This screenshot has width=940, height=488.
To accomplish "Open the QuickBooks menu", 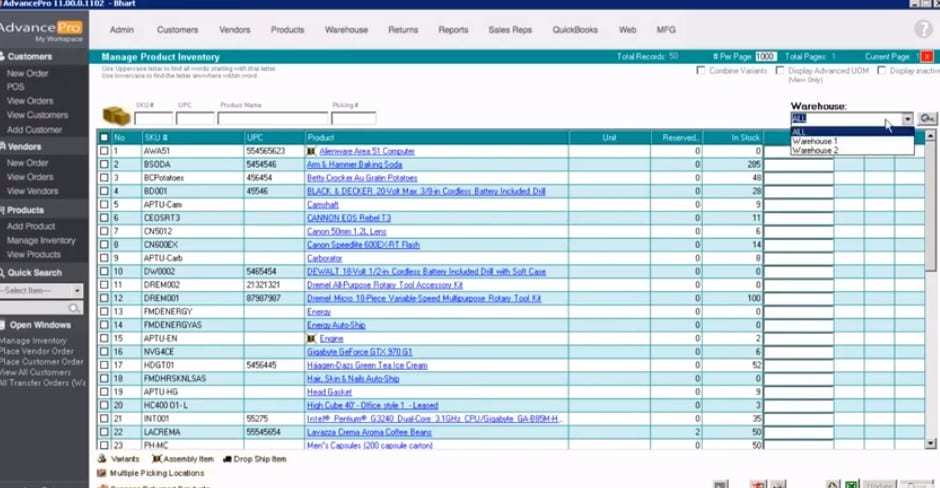I will click(x=574, y=30).
